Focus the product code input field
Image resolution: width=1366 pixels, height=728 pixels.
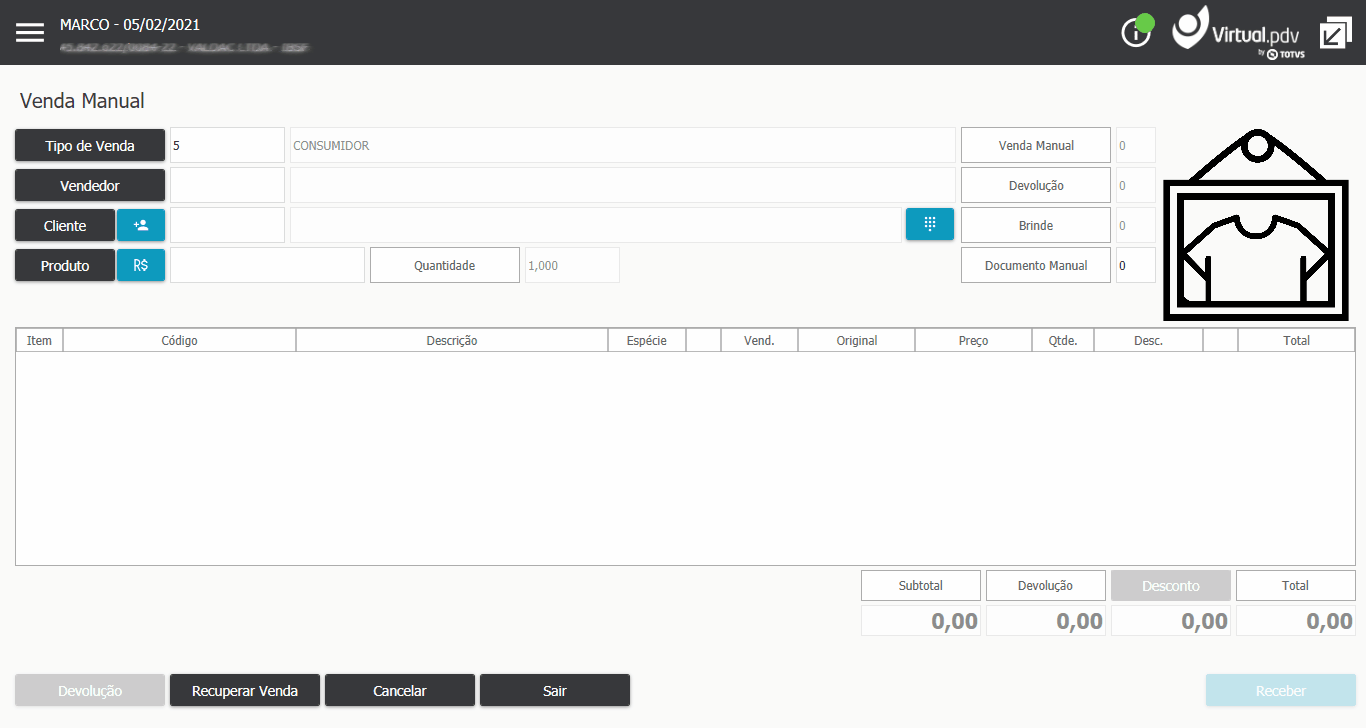tap(267, 265)
